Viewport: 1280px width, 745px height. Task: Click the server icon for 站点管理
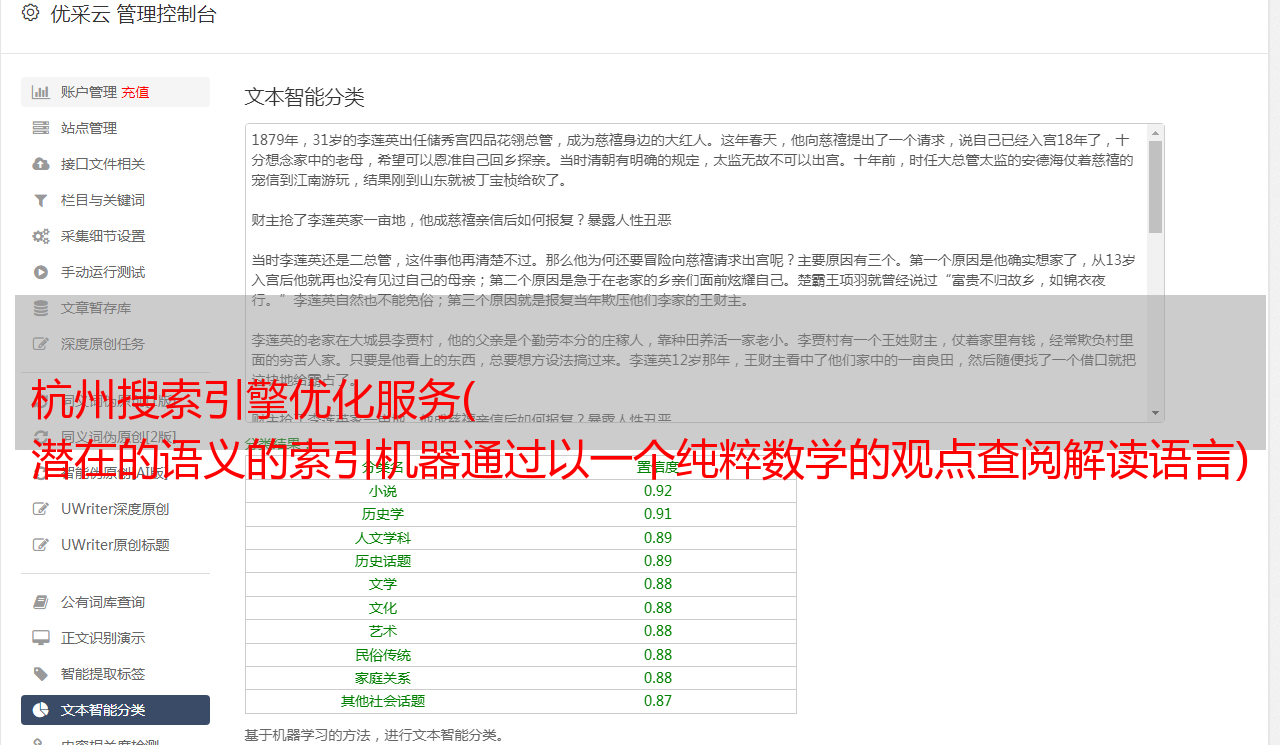coord(41,128)
